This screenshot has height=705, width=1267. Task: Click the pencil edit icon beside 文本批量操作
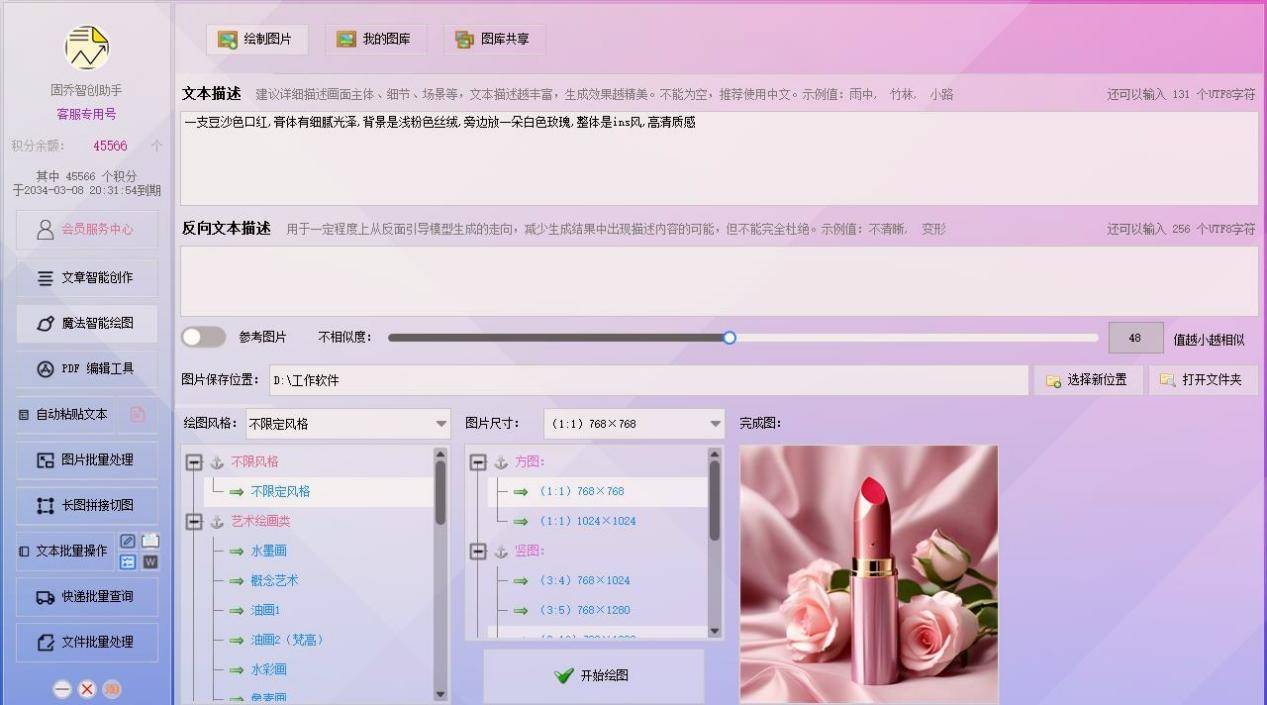[128, 541]
